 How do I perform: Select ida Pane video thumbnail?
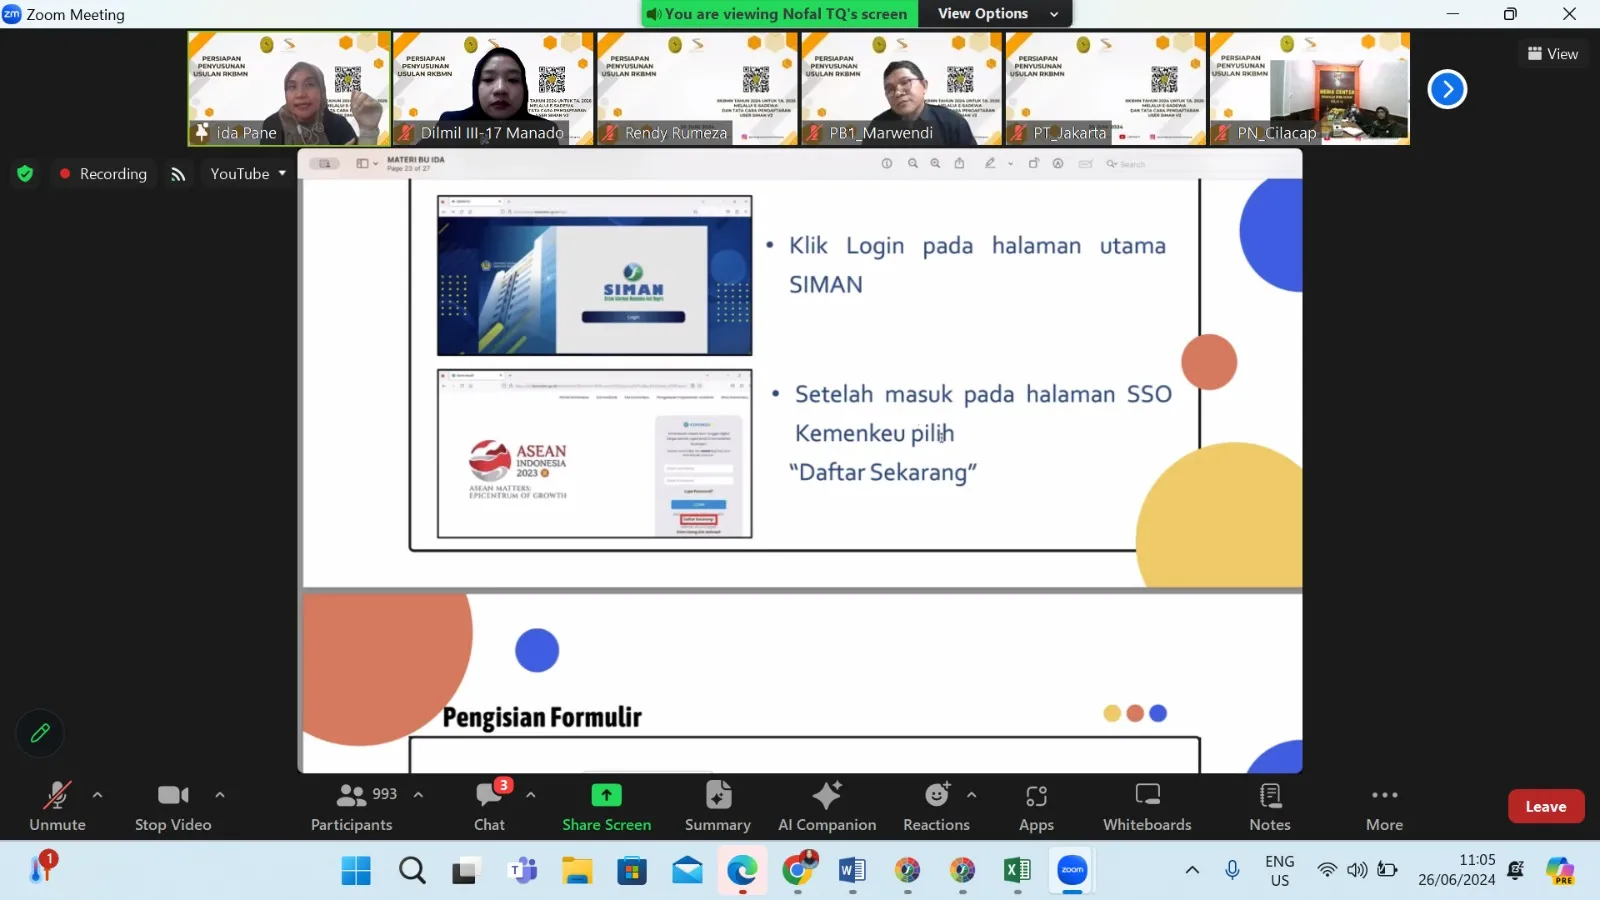point(289,88)
